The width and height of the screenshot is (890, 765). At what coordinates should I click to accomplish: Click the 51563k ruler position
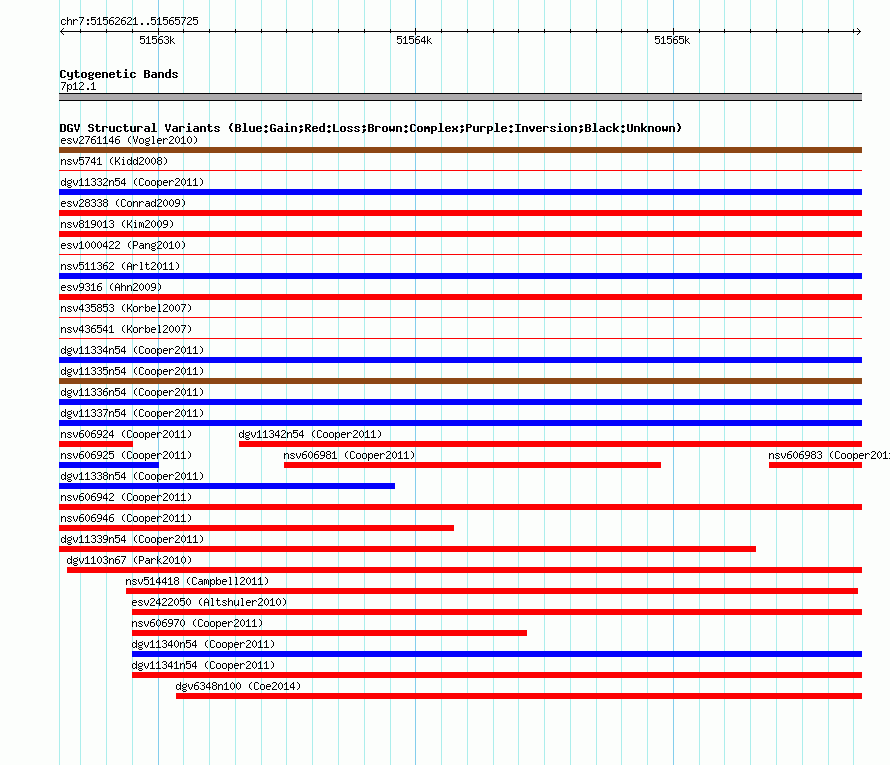(x=157, y=40)
